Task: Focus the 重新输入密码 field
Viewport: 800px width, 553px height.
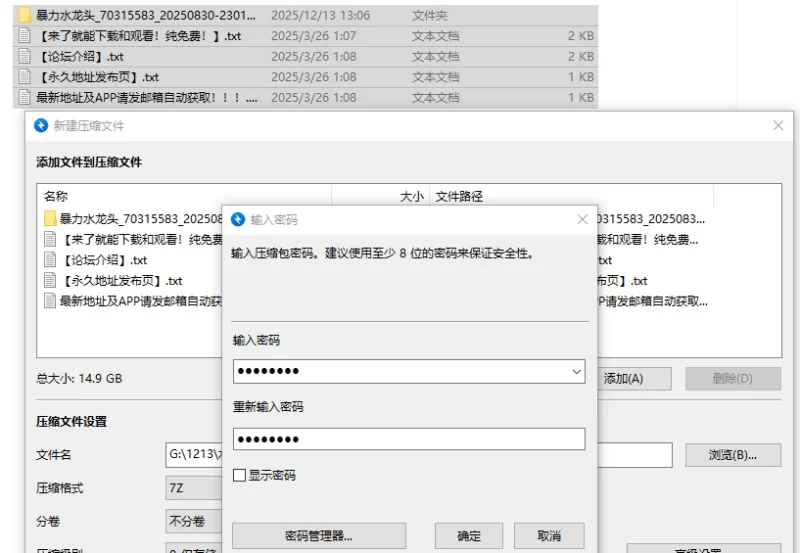Action: 409,439
